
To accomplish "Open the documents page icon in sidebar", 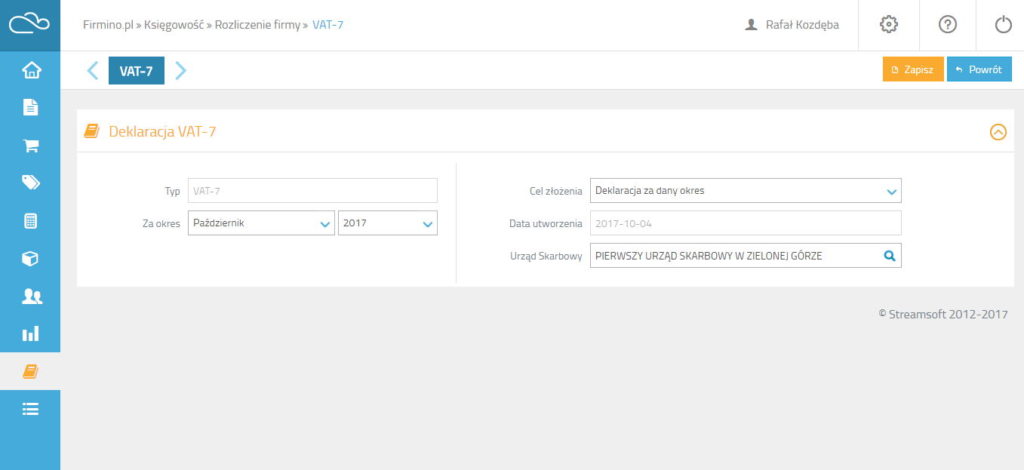I will (31, 107).
